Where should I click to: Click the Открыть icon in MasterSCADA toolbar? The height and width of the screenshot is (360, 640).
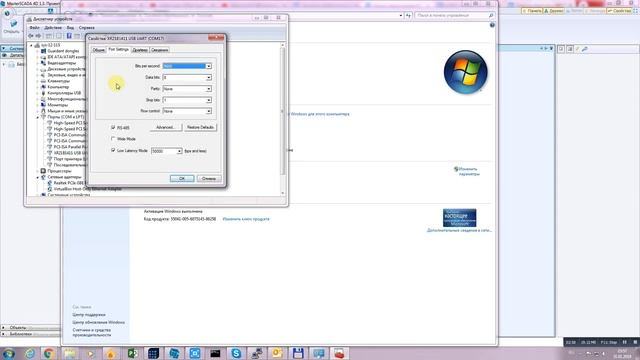point(12,27)
